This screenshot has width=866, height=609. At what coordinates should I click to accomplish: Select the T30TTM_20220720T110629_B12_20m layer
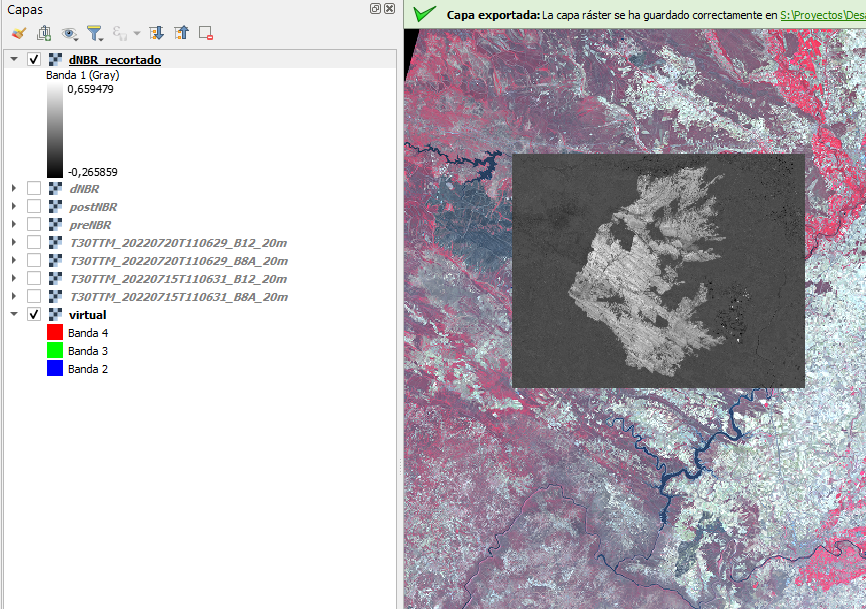click(177, 242)
